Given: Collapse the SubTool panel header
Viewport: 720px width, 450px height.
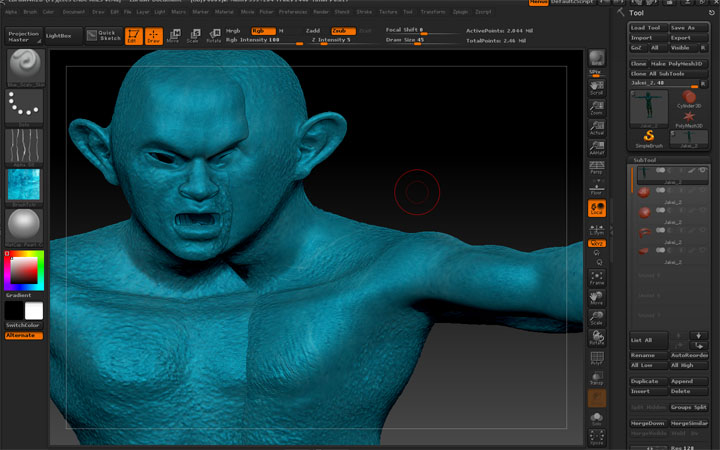Looking at the screenshot, I should 645,160.
